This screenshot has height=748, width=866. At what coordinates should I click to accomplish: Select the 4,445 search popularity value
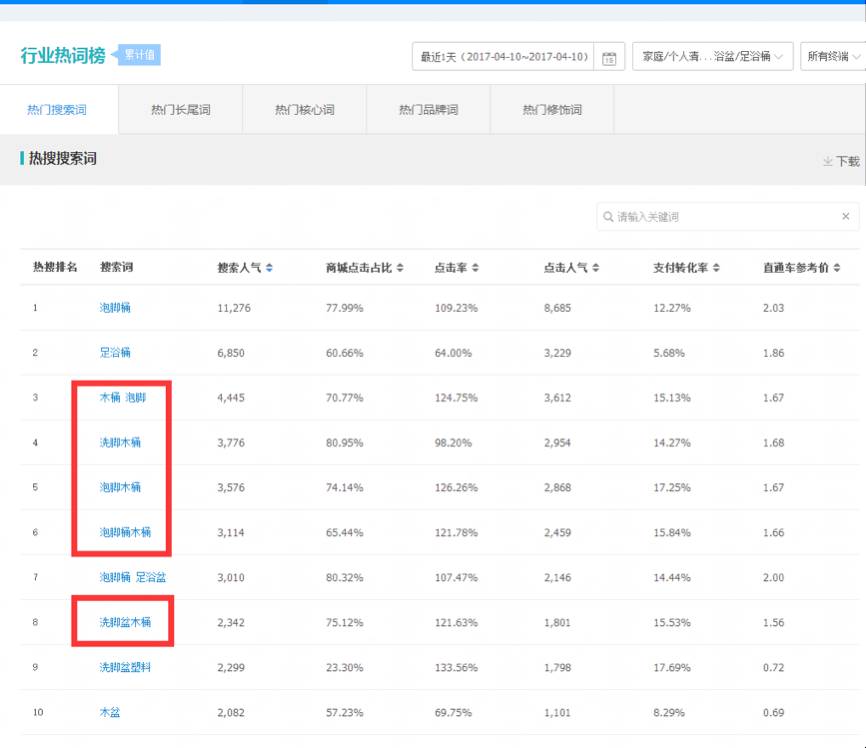click(231, 398)
